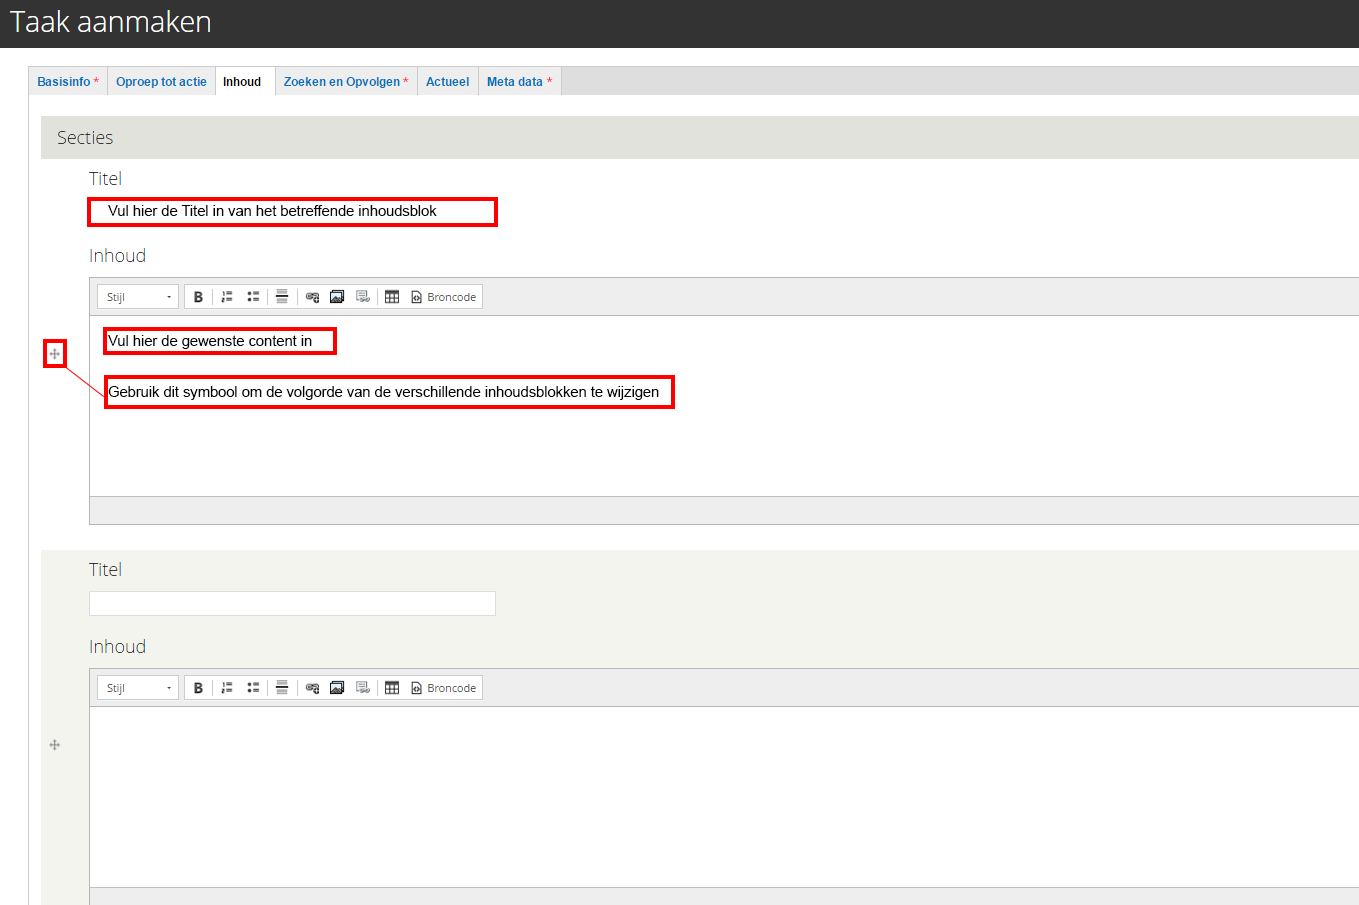Viewport: 1359px width, 905px height.
Task: Insert table in second section editor
Action: tap(392, 688)
